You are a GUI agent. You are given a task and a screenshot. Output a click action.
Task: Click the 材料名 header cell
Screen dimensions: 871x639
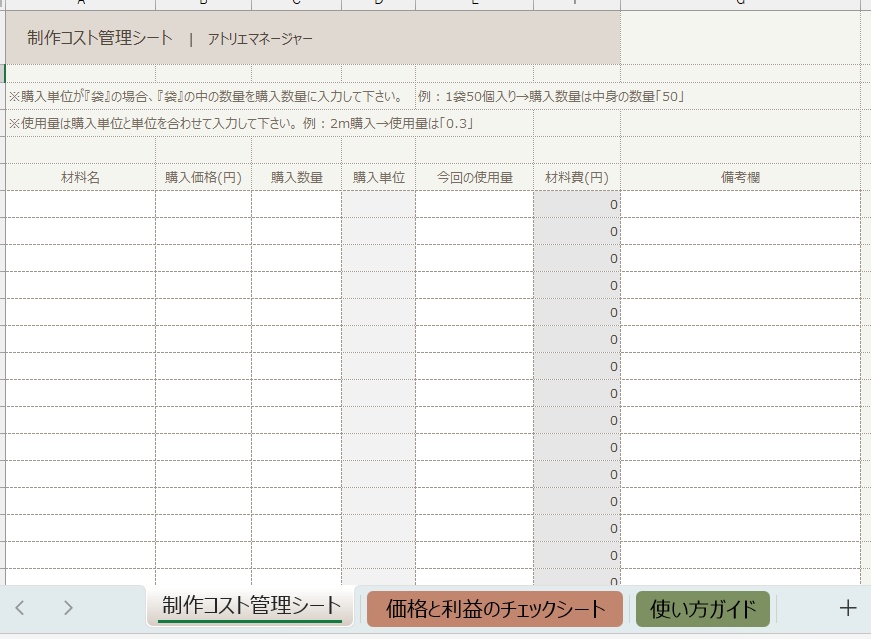(x=78, y=176)
